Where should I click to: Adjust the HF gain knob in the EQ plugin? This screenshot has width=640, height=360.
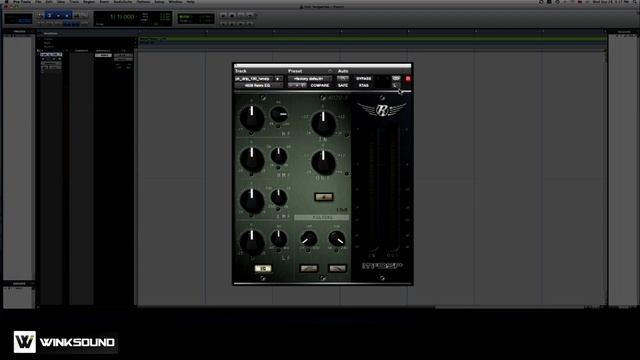pos(251,118)
